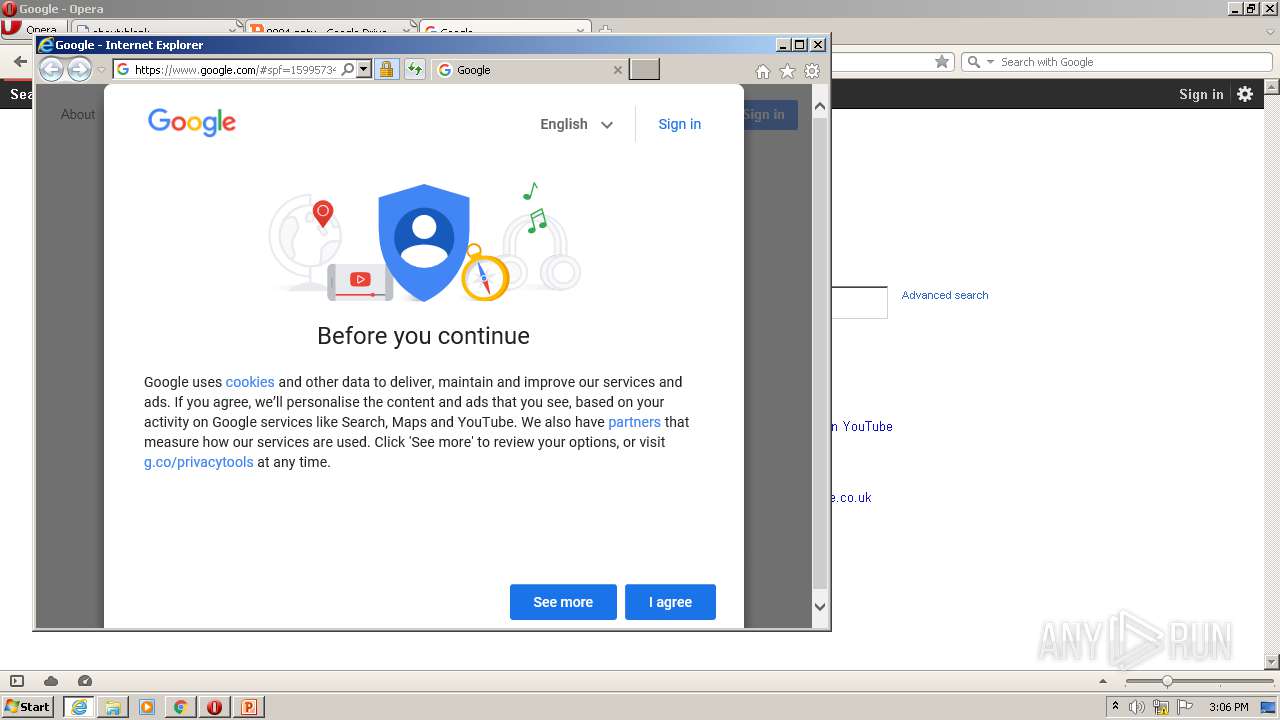The width and height of the screenshot is (1280, 720).
Task: Click the I agree button
Action: (x=670, y=602)
